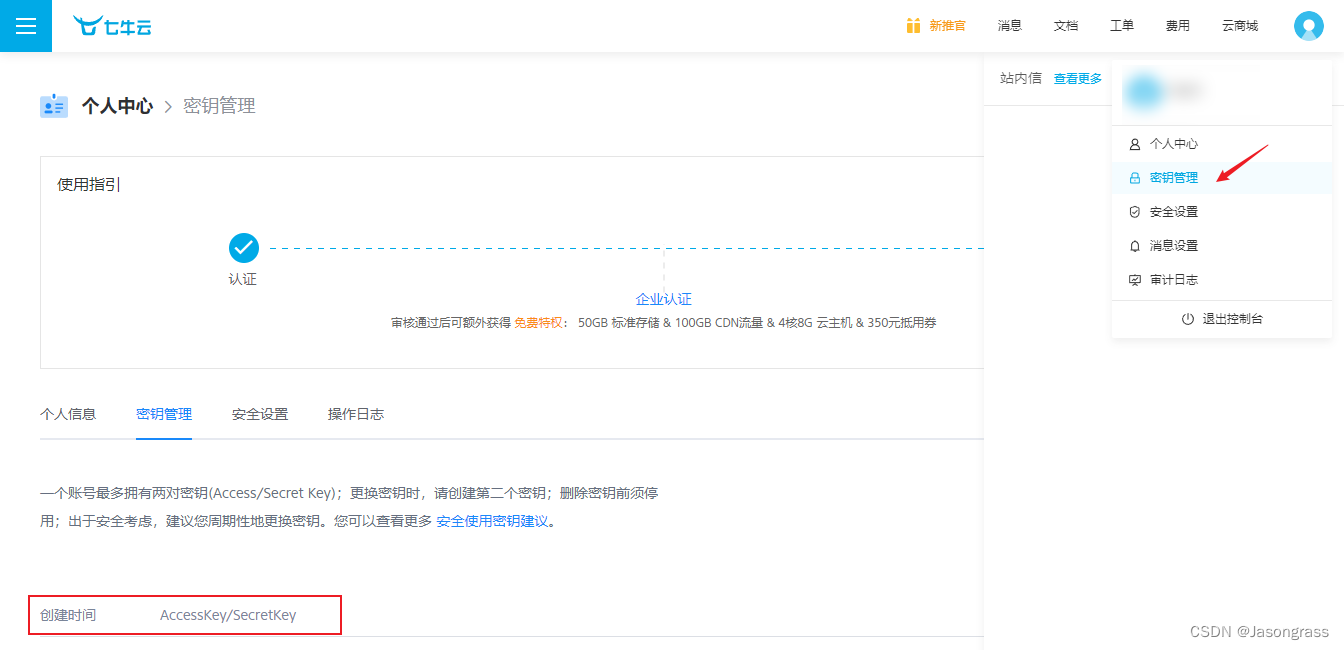Click the 七牛云 logo
The width and height of the screenshot is (1344, 650).
coord(112,26)
